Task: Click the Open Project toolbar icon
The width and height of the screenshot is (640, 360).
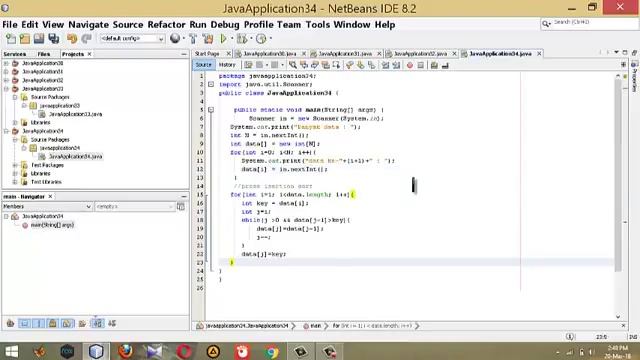Action: pos(39,39)
